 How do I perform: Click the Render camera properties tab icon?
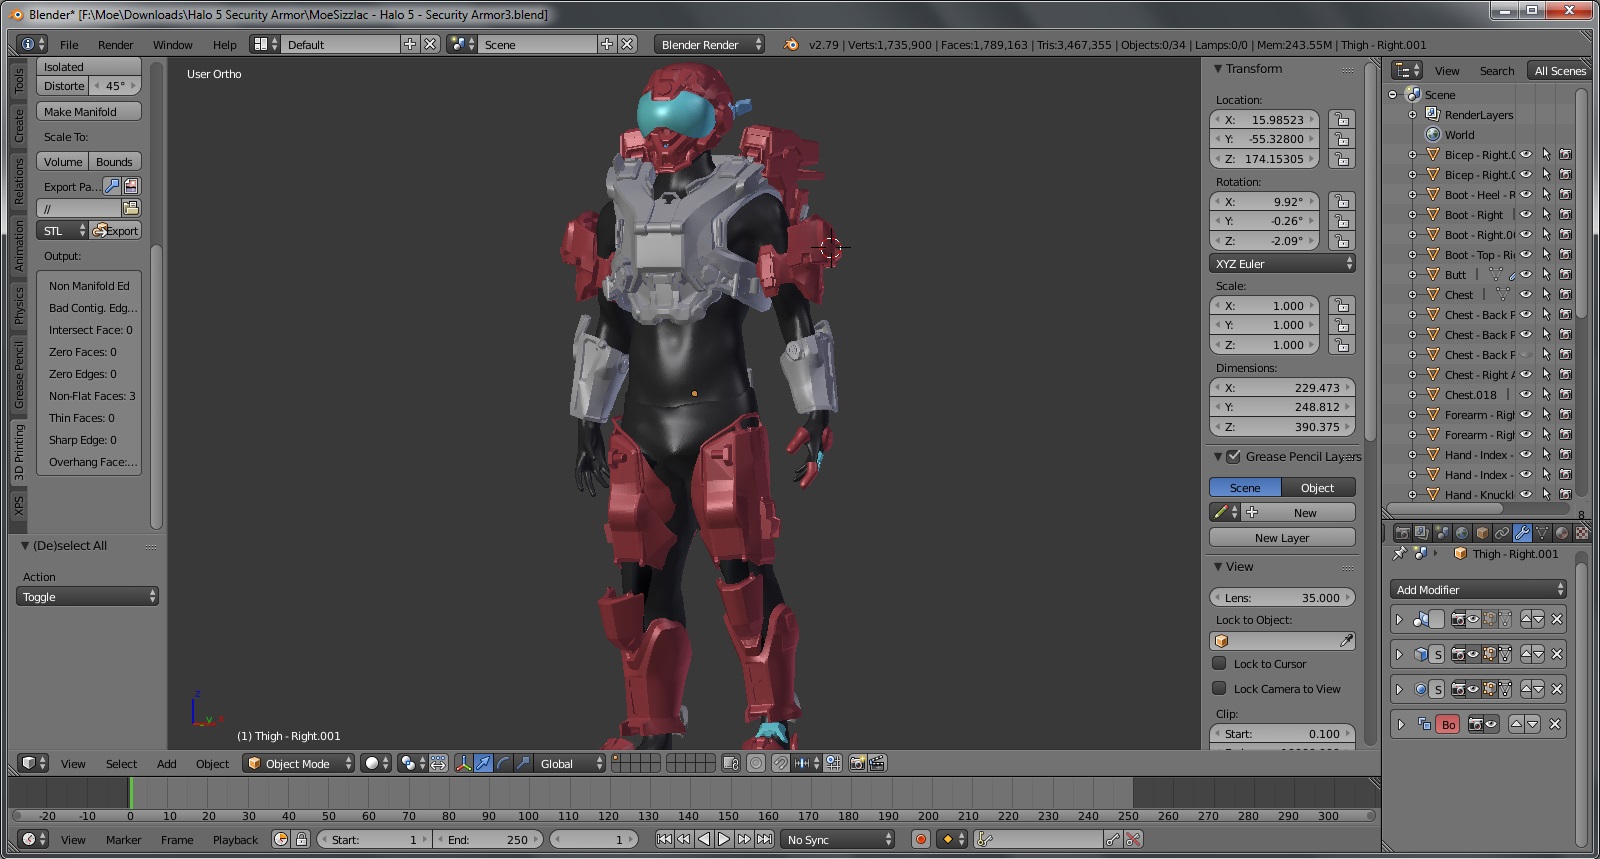coord(1402,533)
